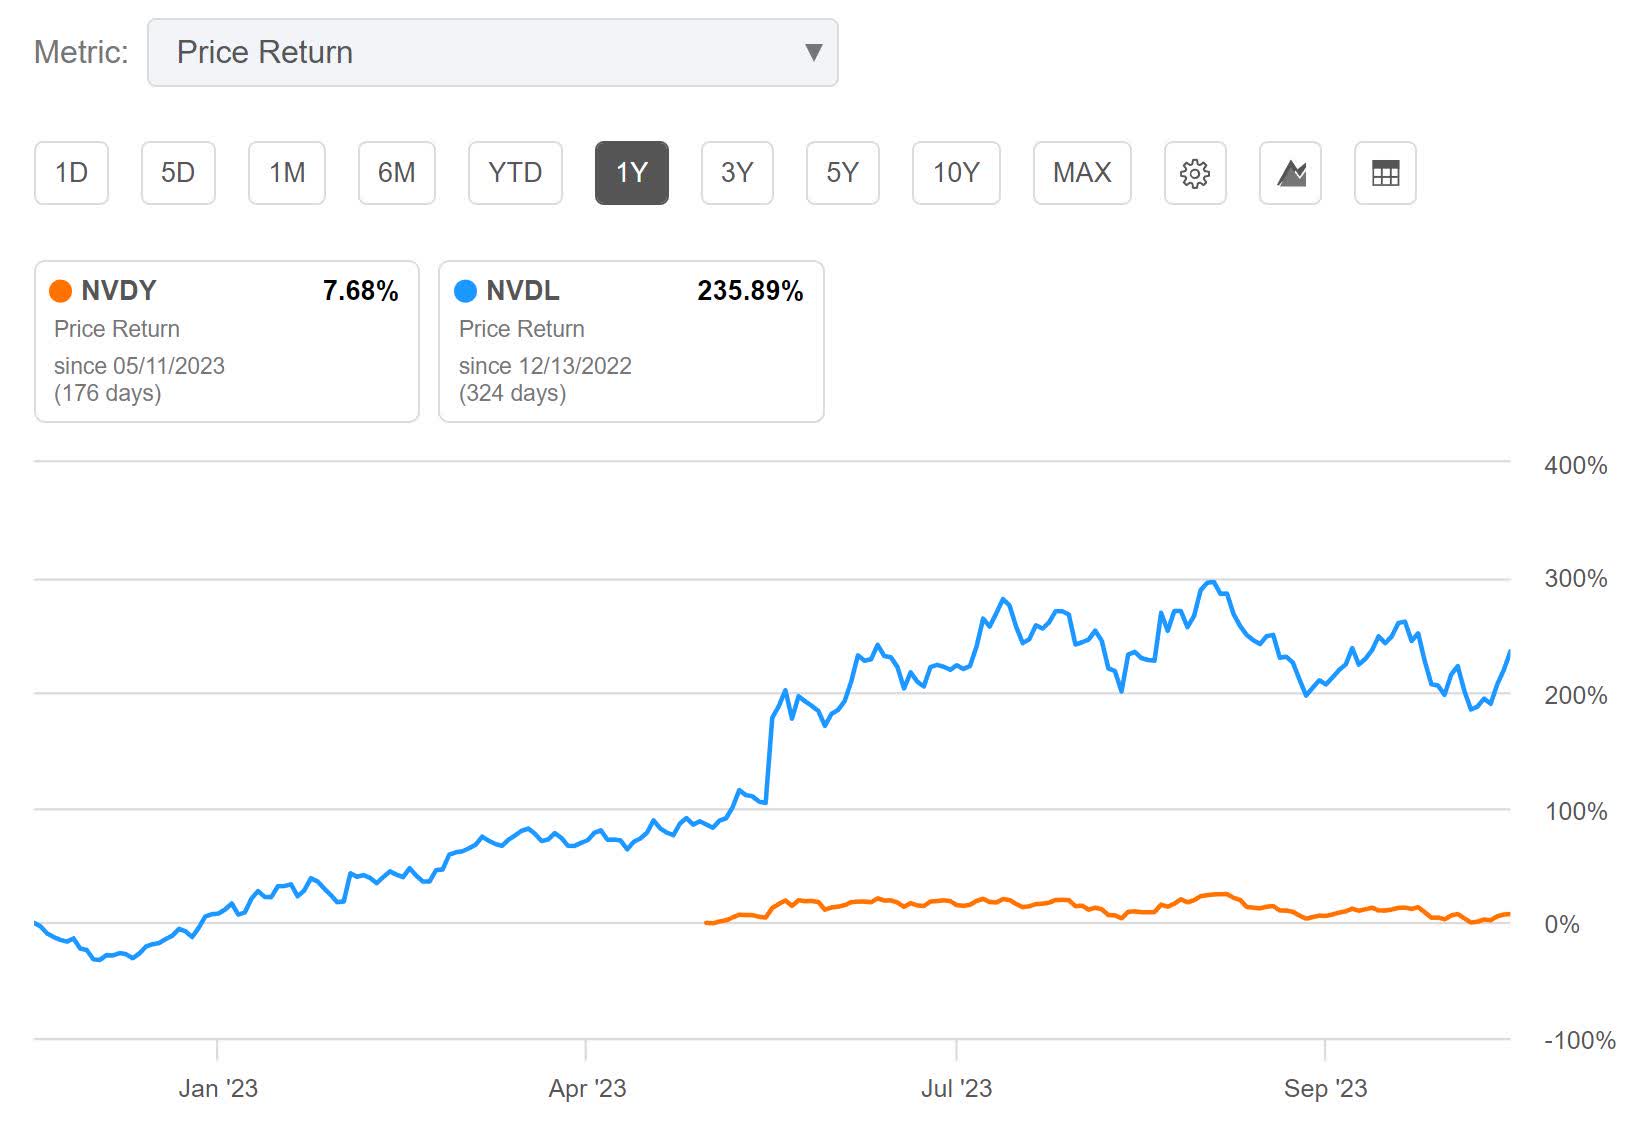The width and height of the screenshot is (1649, 1139).
Task: Select the 5D range
Action: 178,172
